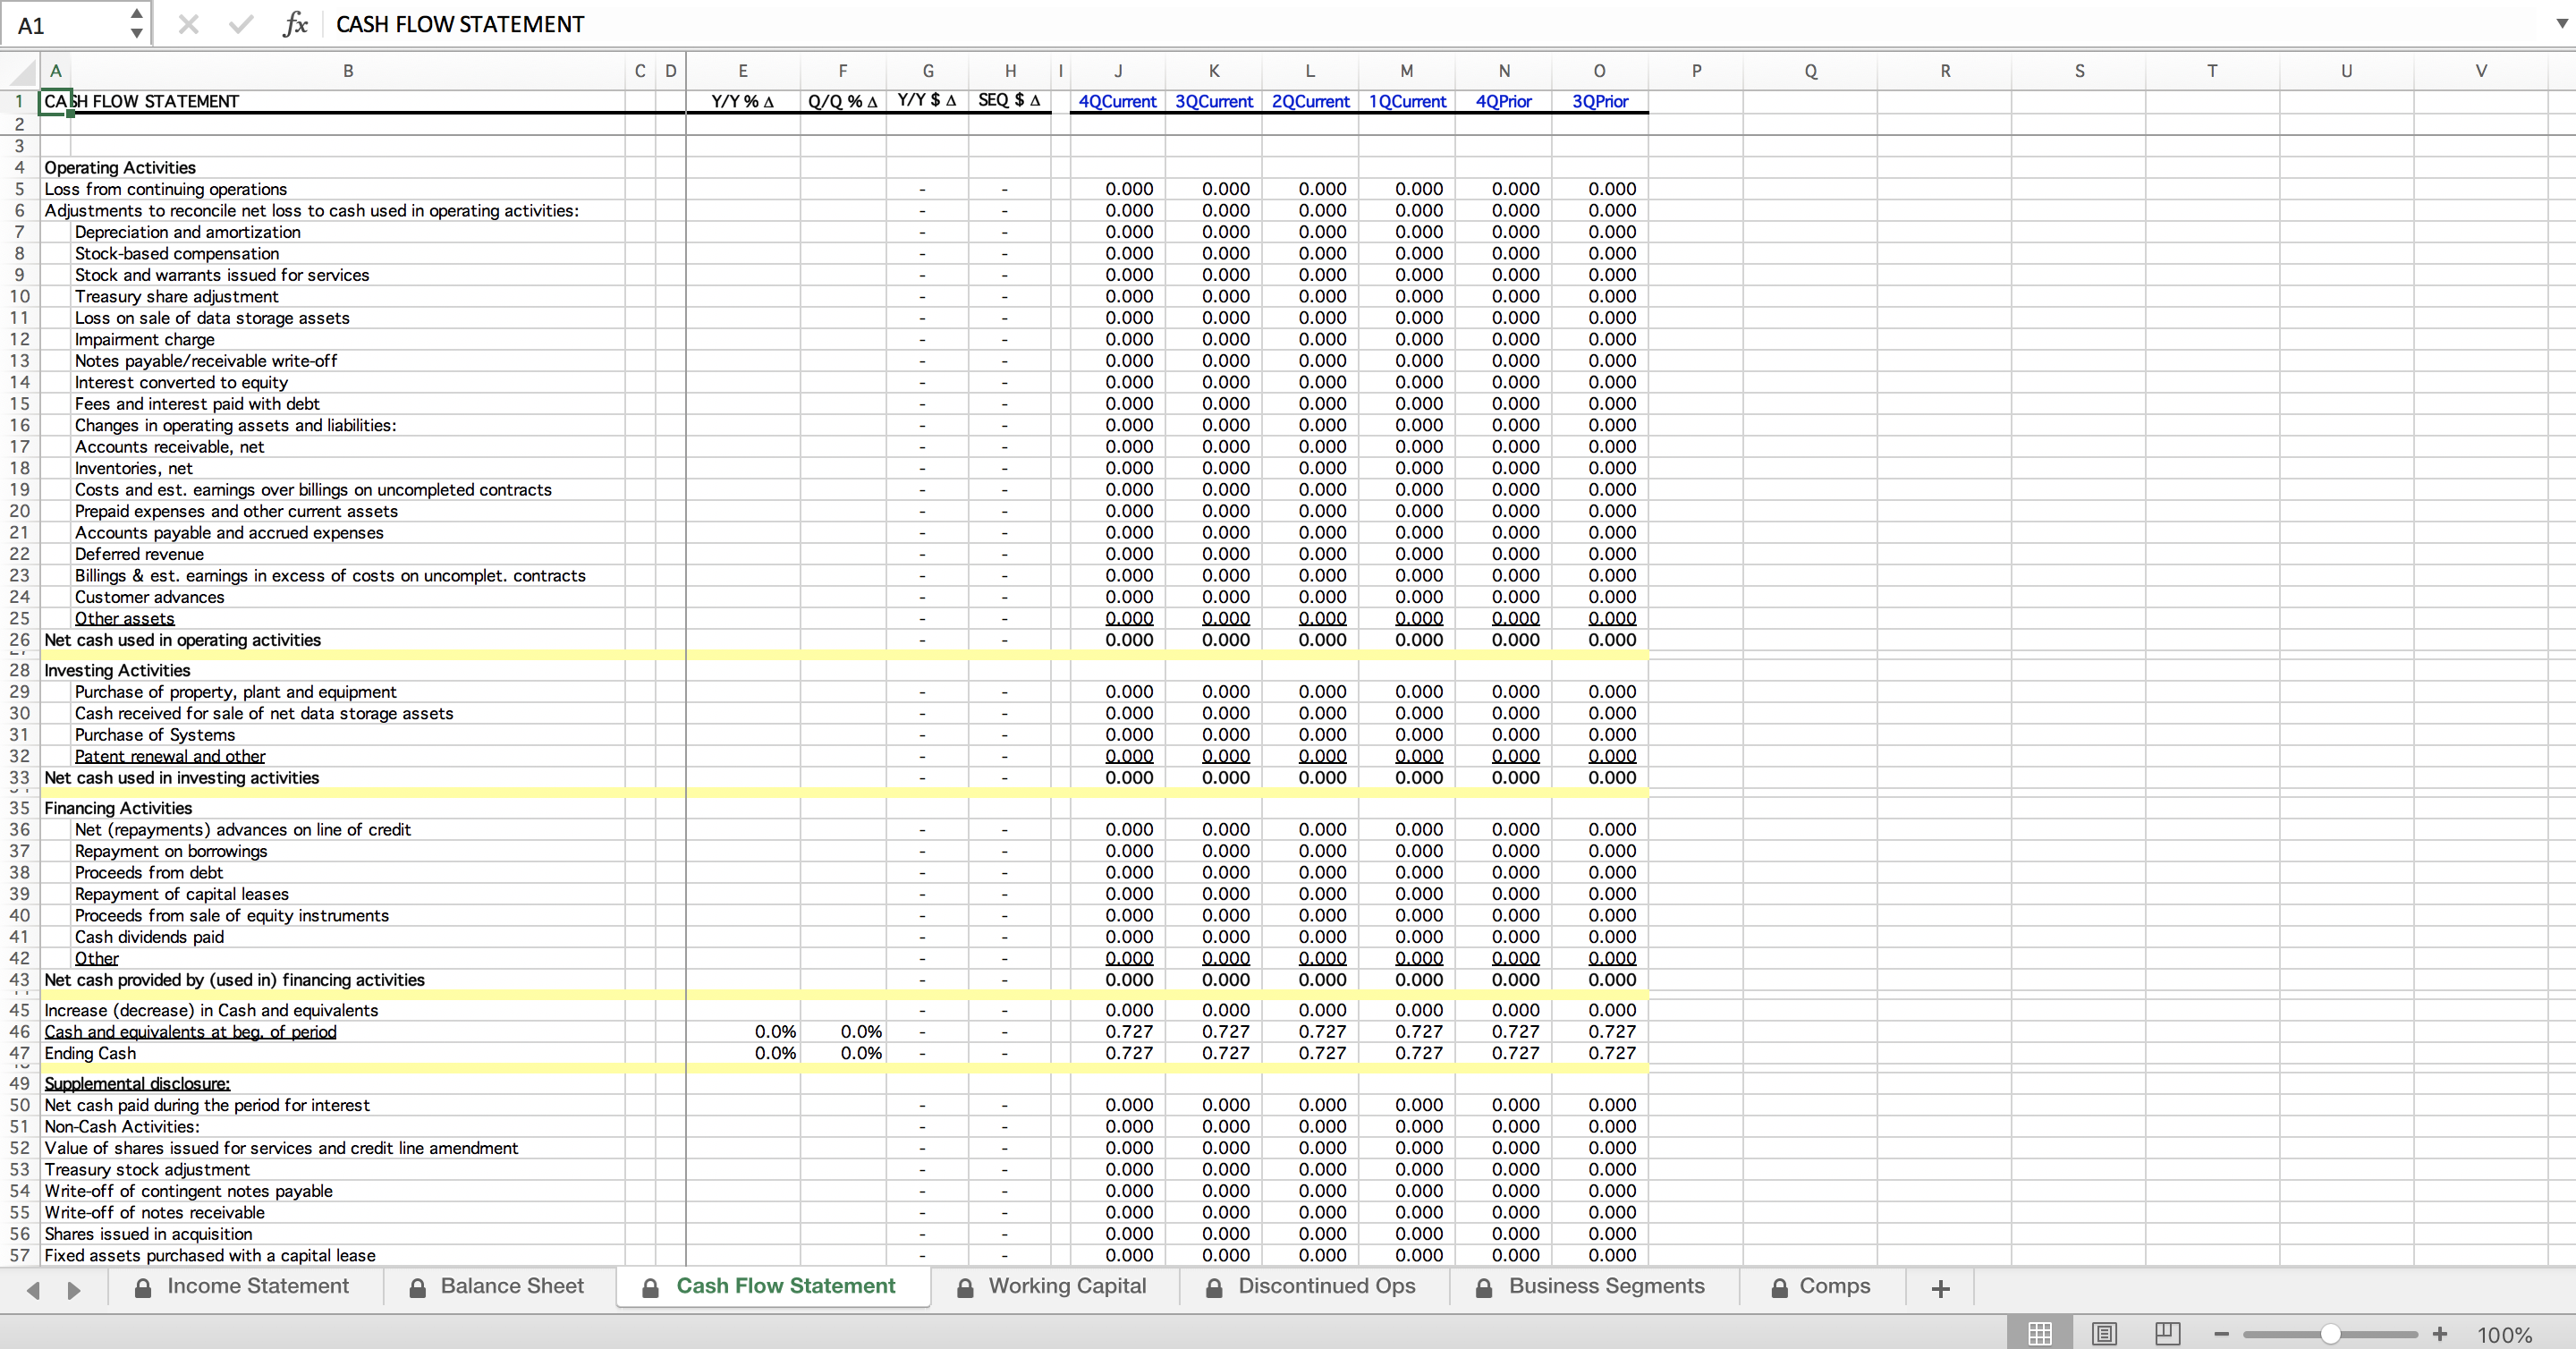Select Proceeds from debt row label
The height and width of the screenshot is (1349, 2576).
(x=149, y=872)
